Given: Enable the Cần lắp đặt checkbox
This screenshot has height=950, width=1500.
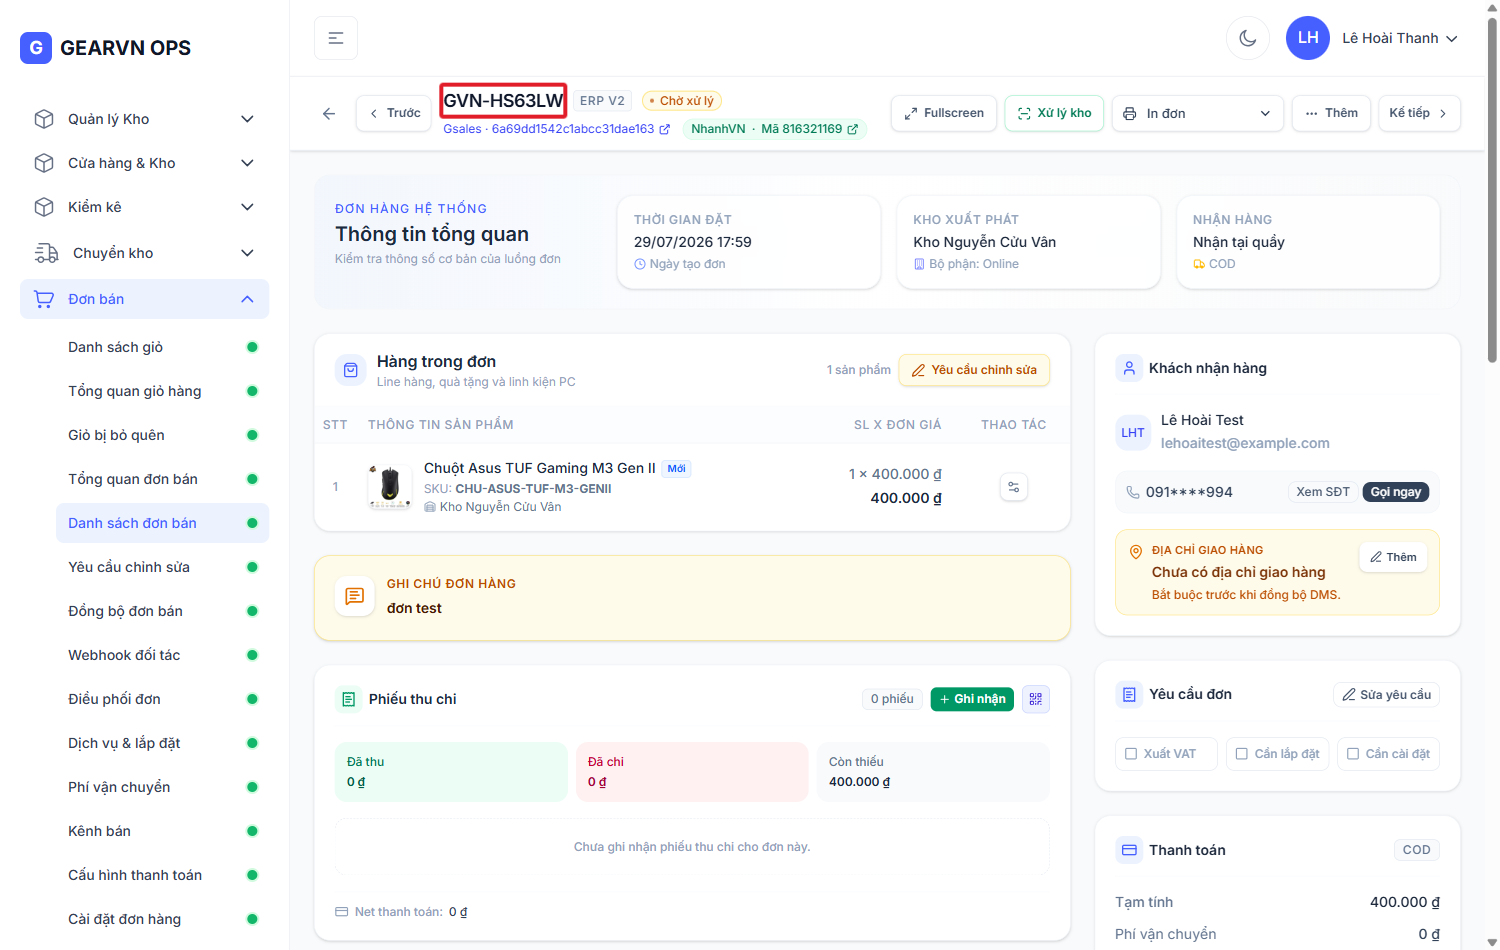Looking at the screenshot, I should [x=1241, y=754].
